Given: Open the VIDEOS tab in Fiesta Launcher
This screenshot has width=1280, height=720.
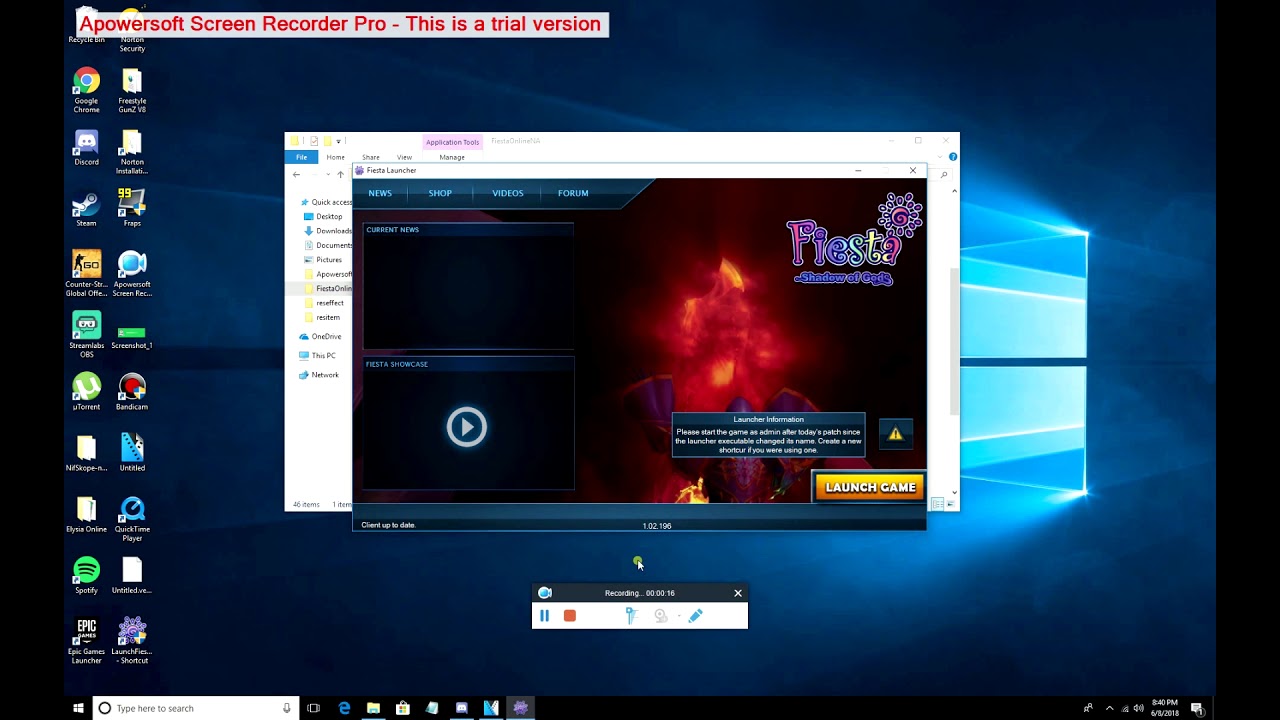Looking at the screenshot, I should click(508, 193).
